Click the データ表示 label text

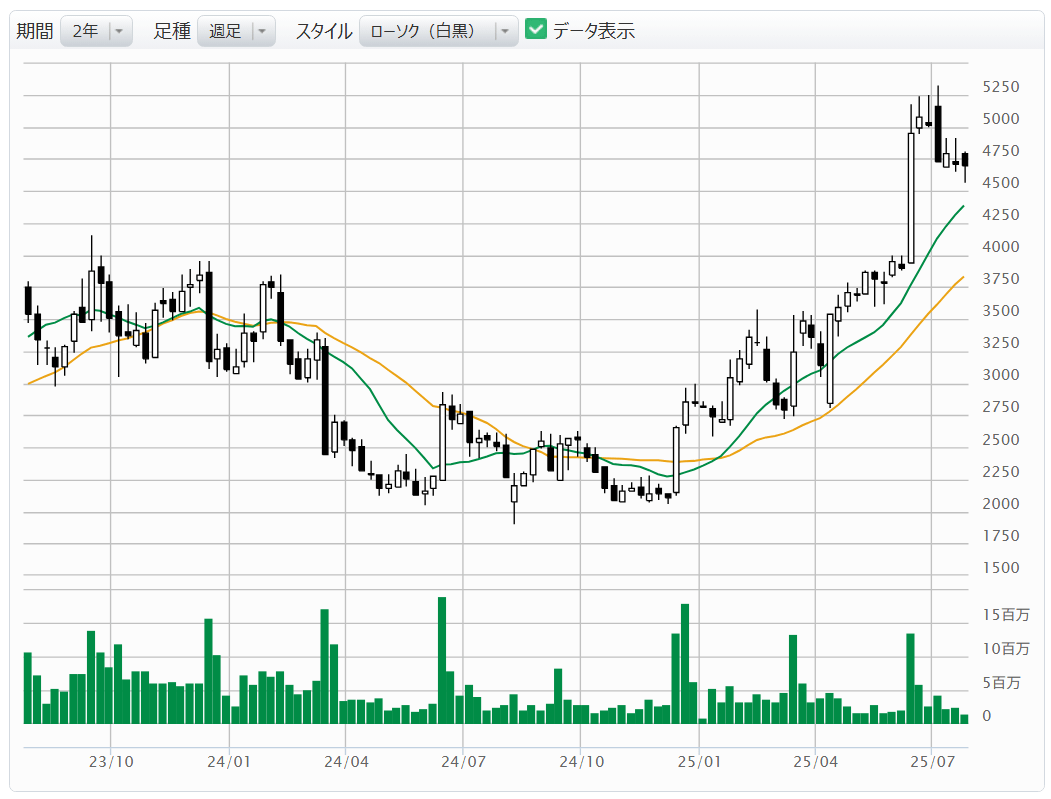tap(593, 31)
